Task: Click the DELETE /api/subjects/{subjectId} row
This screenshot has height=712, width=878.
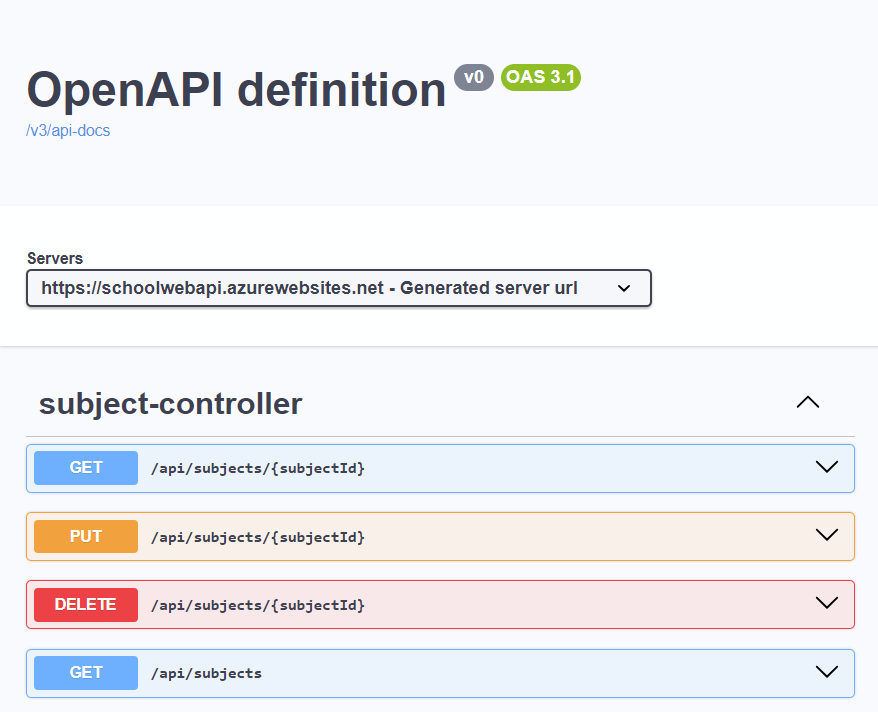Action: click(440, 604)
